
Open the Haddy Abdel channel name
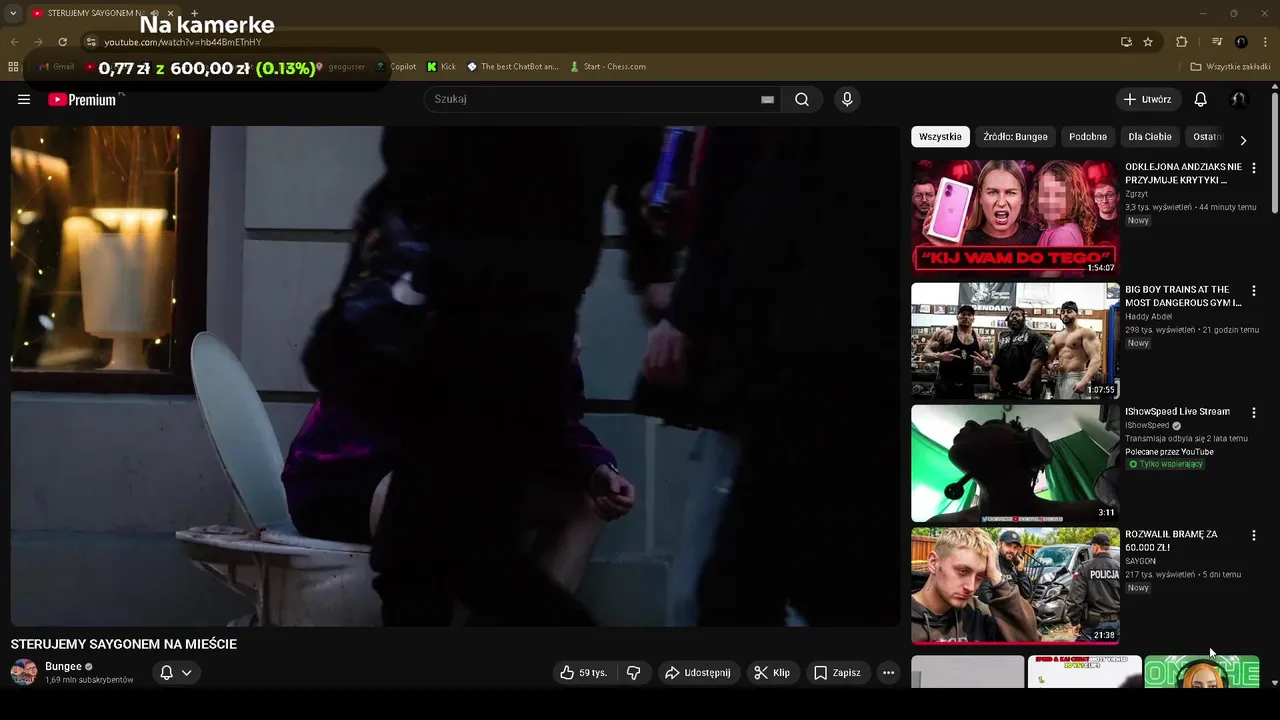(x=1148, y=317)
